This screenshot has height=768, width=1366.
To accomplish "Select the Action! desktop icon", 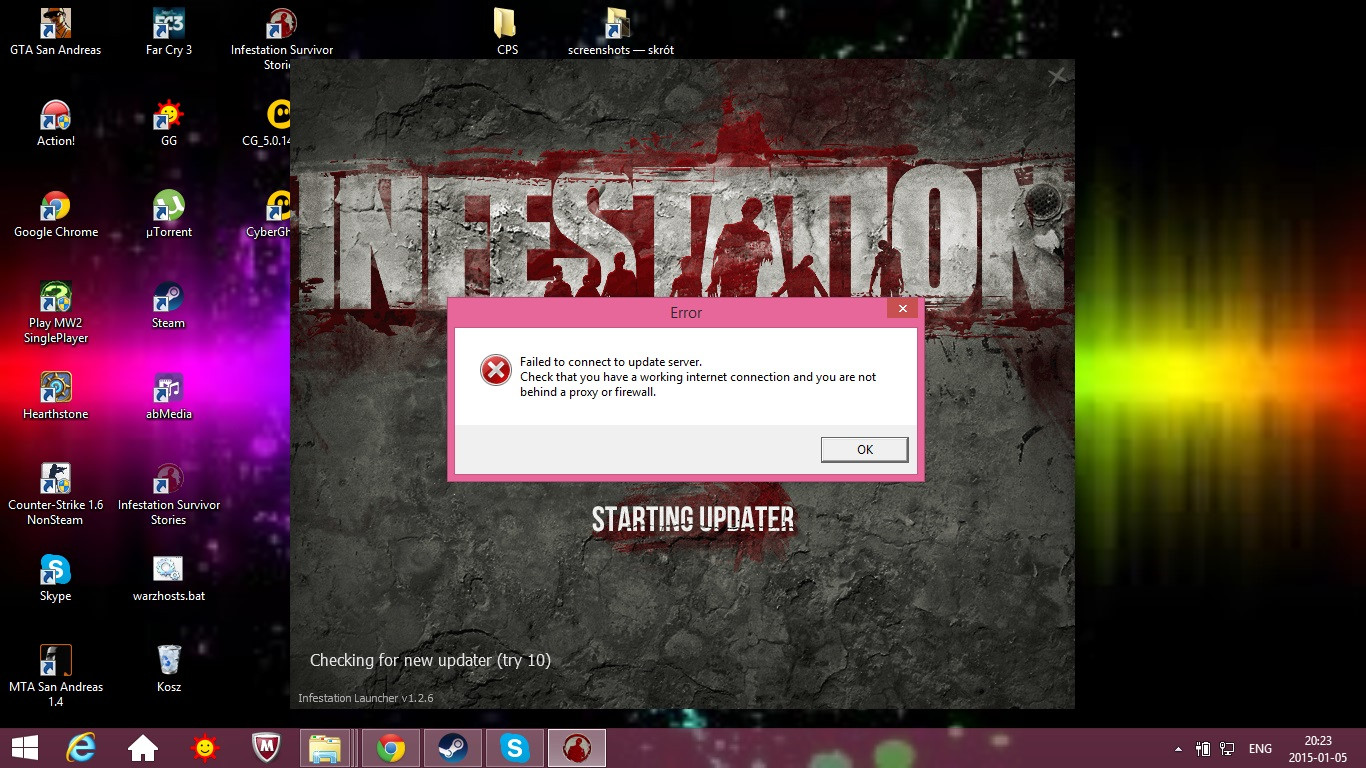I will tap(55, 124).
